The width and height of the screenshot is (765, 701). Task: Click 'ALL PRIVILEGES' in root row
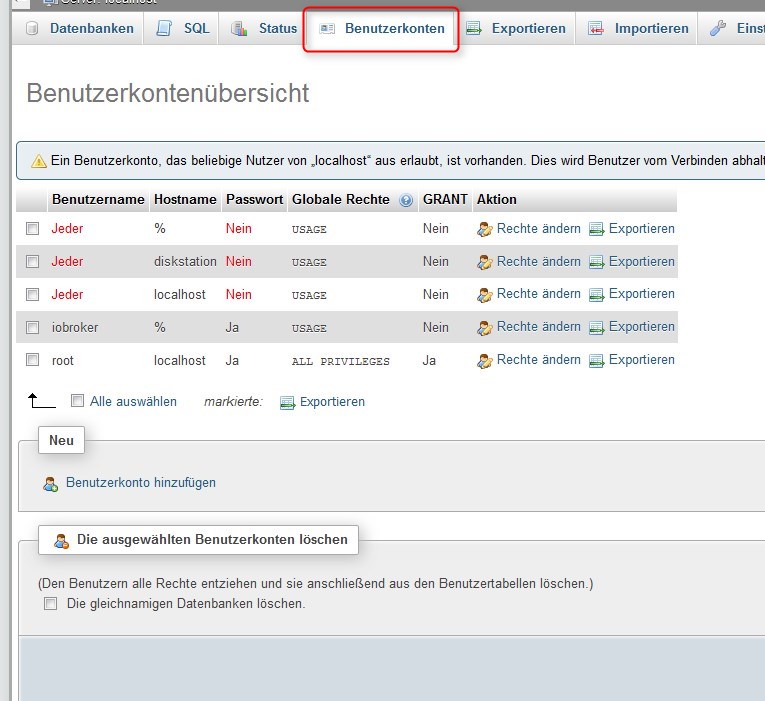(341, 361)
